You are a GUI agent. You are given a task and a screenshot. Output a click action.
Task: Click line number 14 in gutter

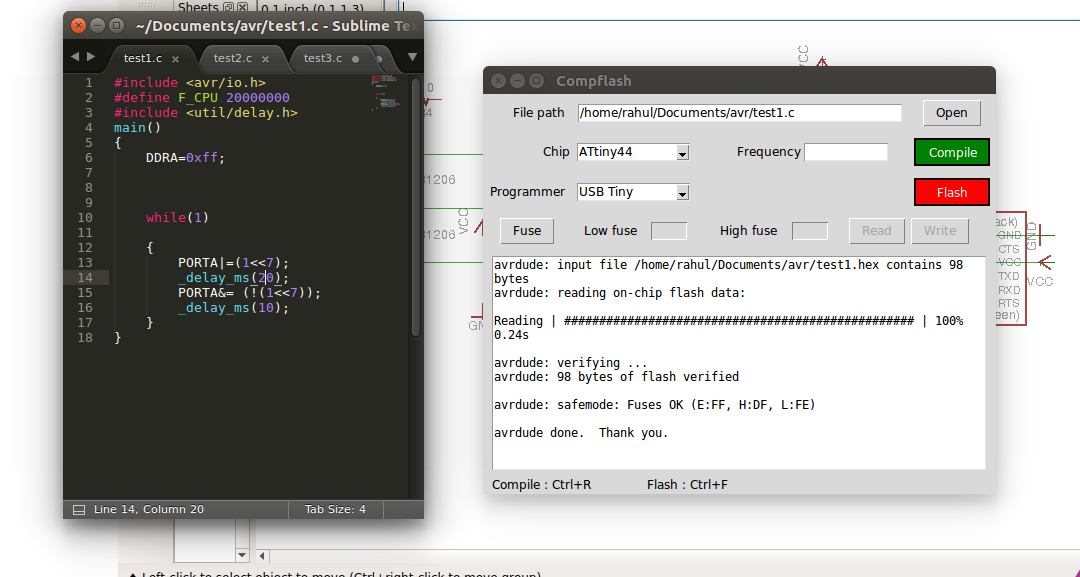pos(85,277)
